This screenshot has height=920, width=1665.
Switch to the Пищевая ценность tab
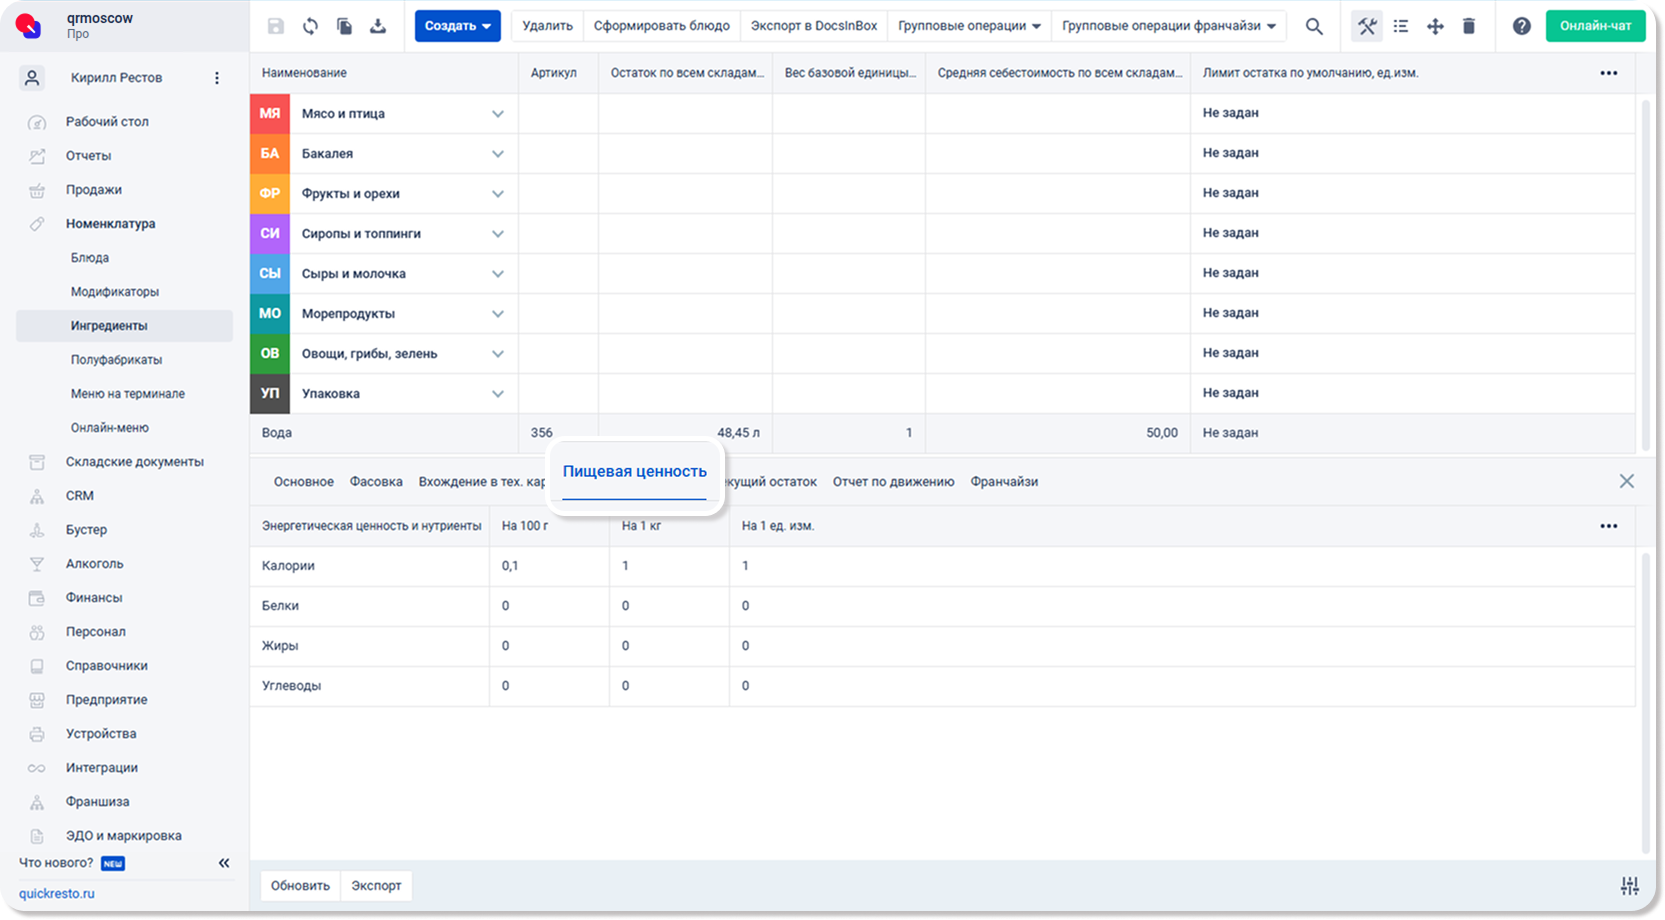click(x=635, y=471)
